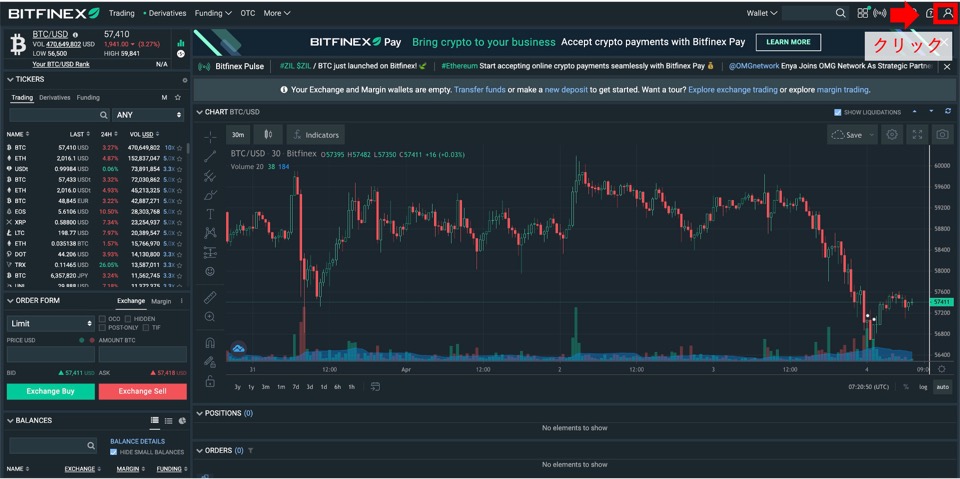
Task: Open the OTC menu
Action: click(248, 13)
